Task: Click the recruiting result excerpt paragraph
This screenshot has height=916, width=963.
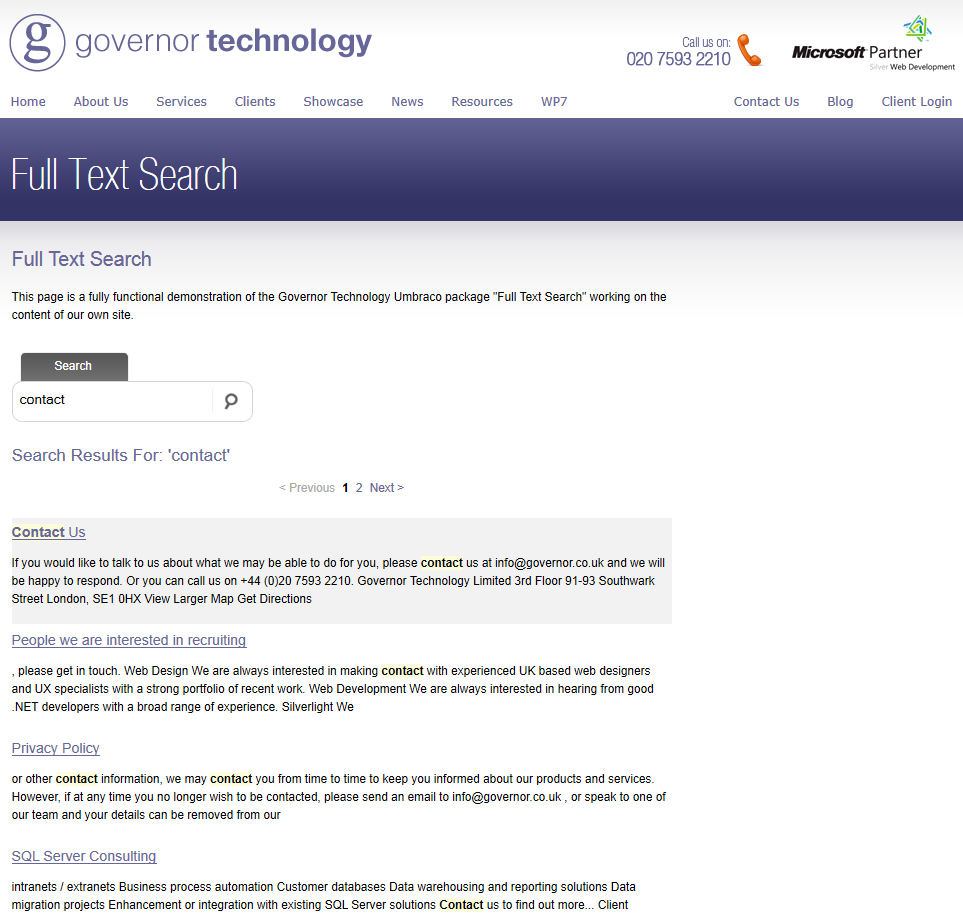Action: [x=332, y=689]
